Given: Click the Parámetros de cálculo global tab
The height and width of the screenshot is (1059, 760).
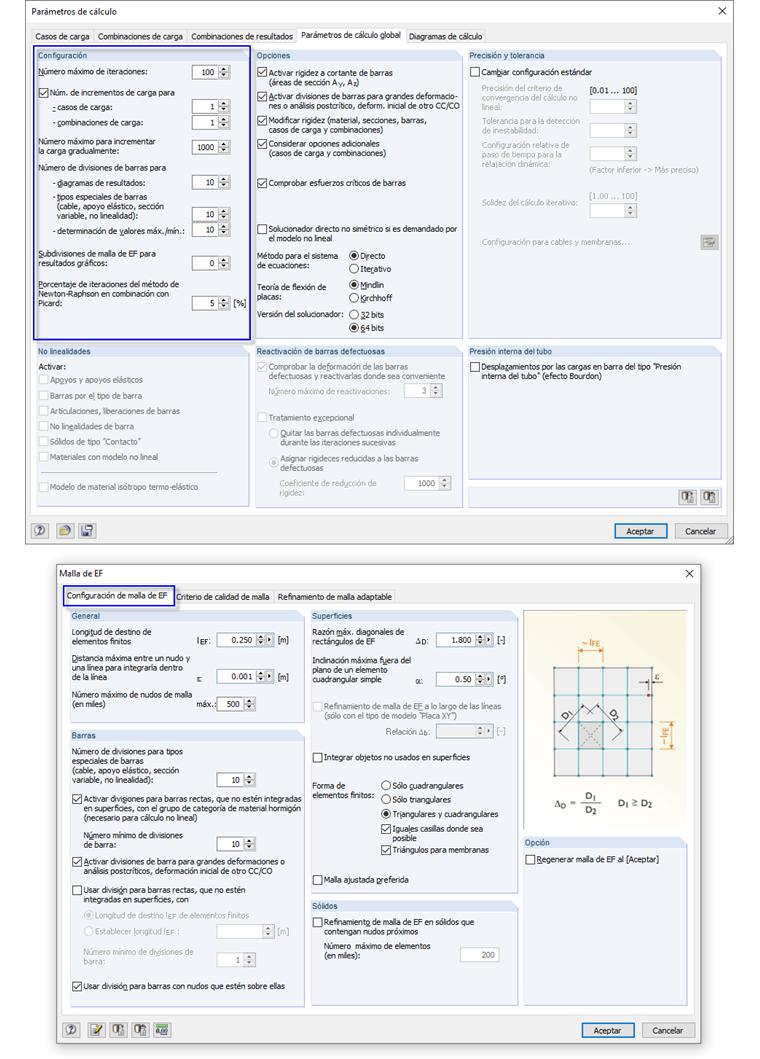Looking at the screenshot, I should pyautogui.click(x=351, y=35).
